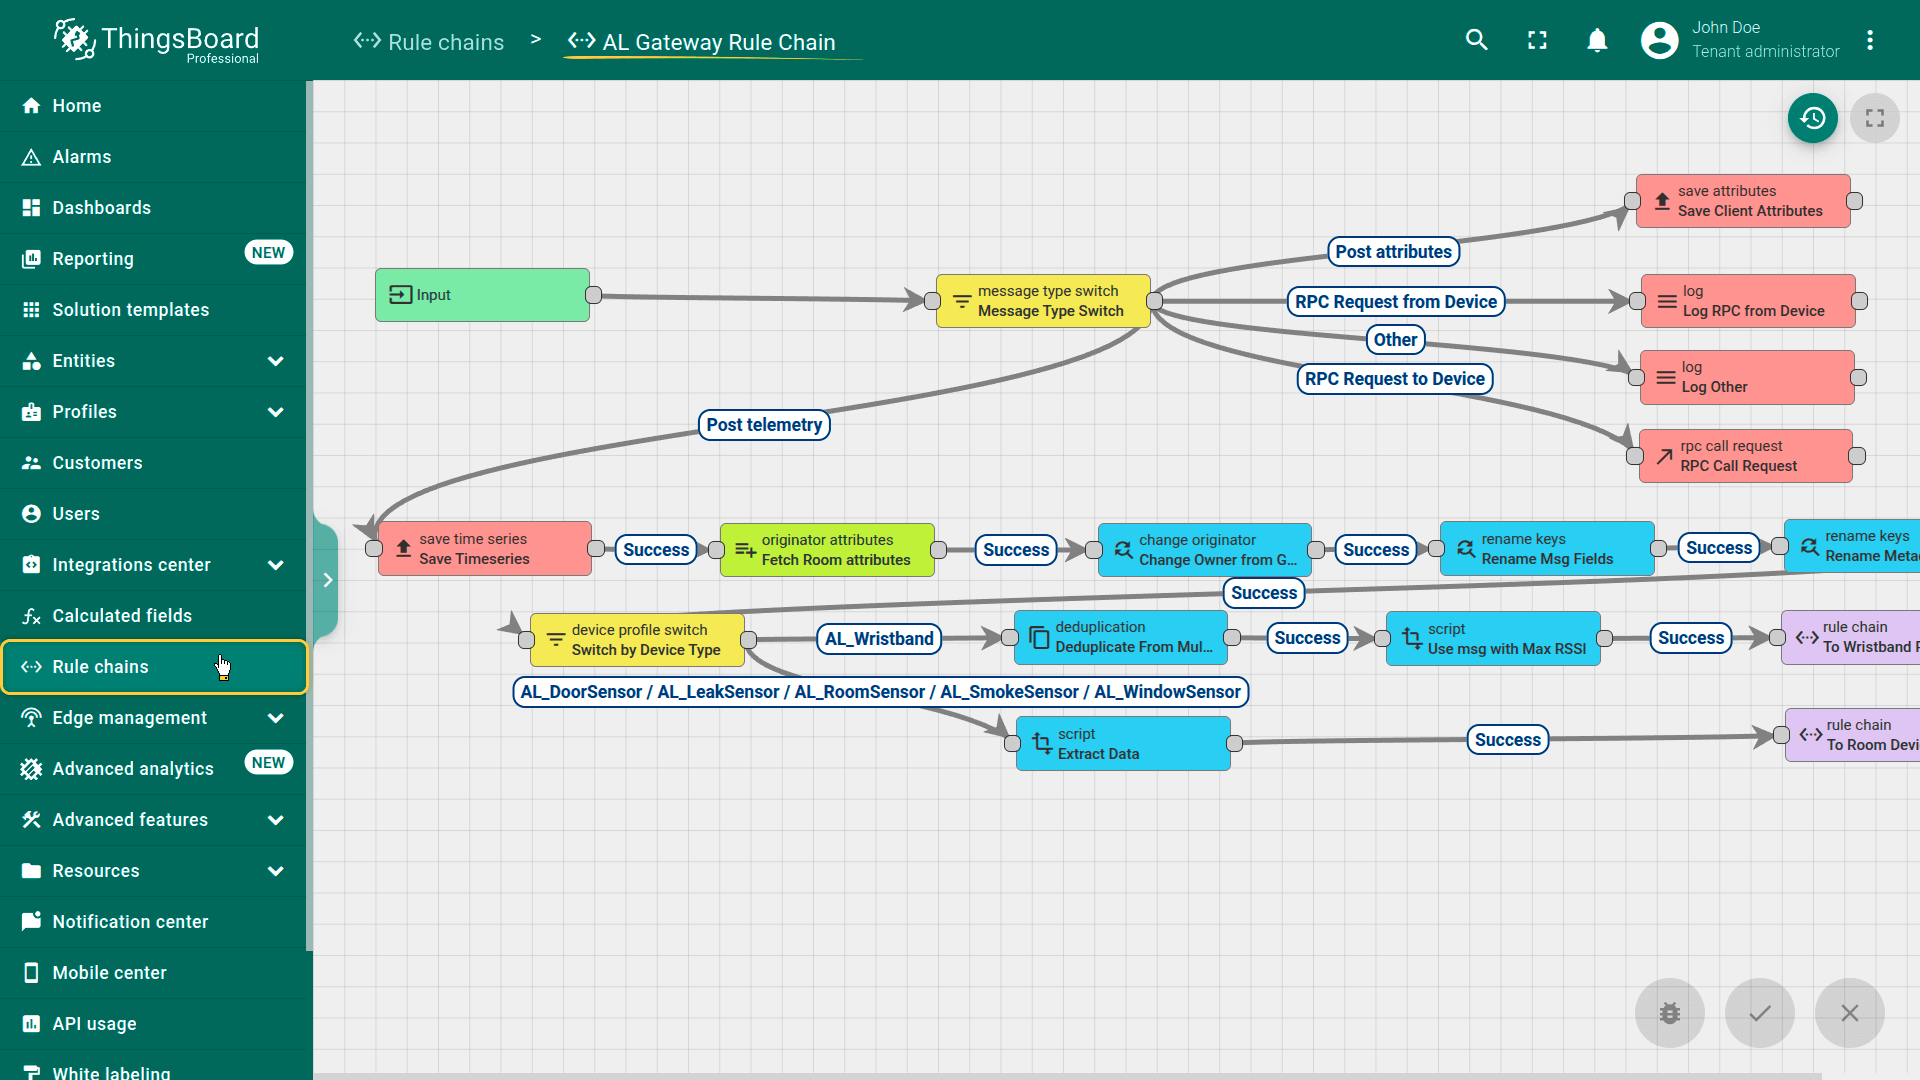
Task: Open notifications bell
Action: 1597,40
